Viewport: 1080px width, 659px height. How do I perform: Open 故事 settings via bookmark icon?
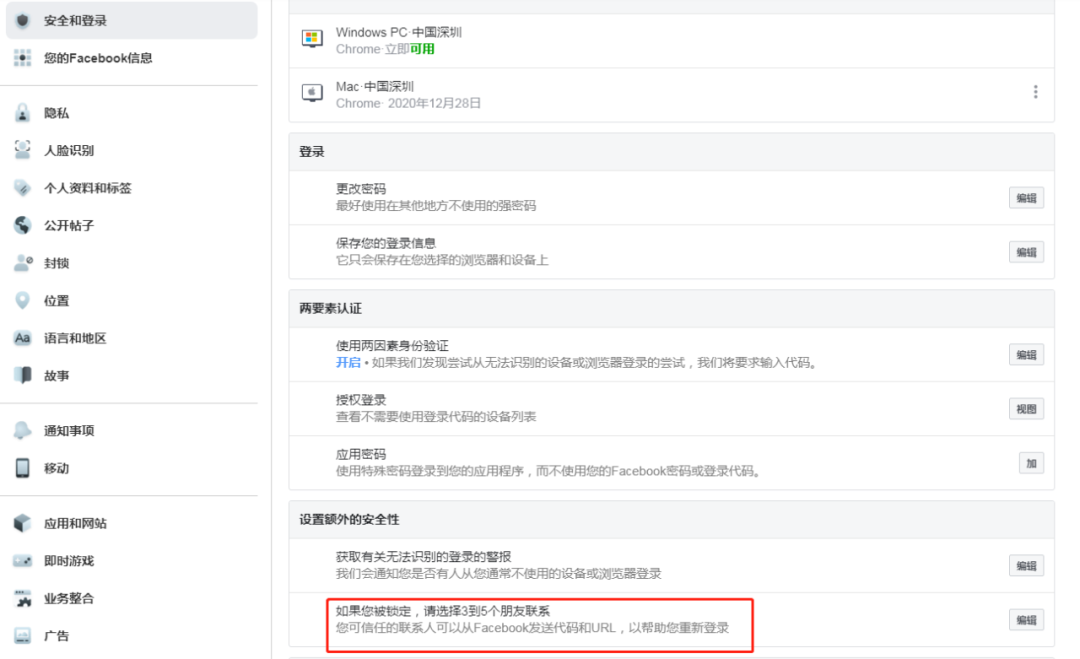click(x=22, y=375)
